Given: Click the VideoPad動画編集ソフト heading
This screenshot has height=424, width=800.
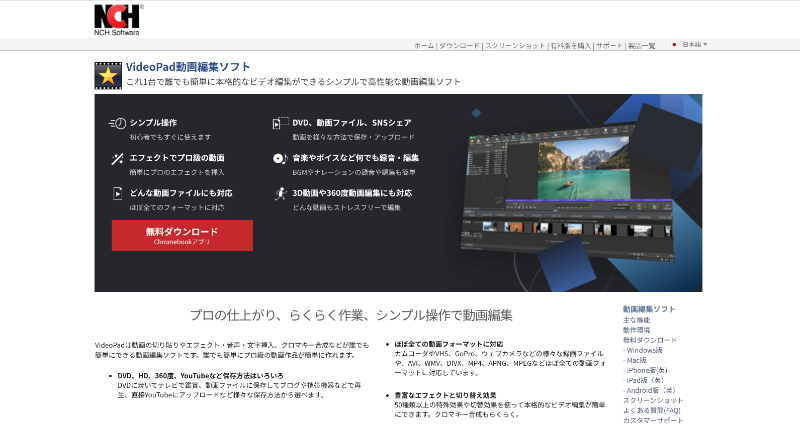Looking at the screenshot, I should pyautogui.click(x=188, y=67).
